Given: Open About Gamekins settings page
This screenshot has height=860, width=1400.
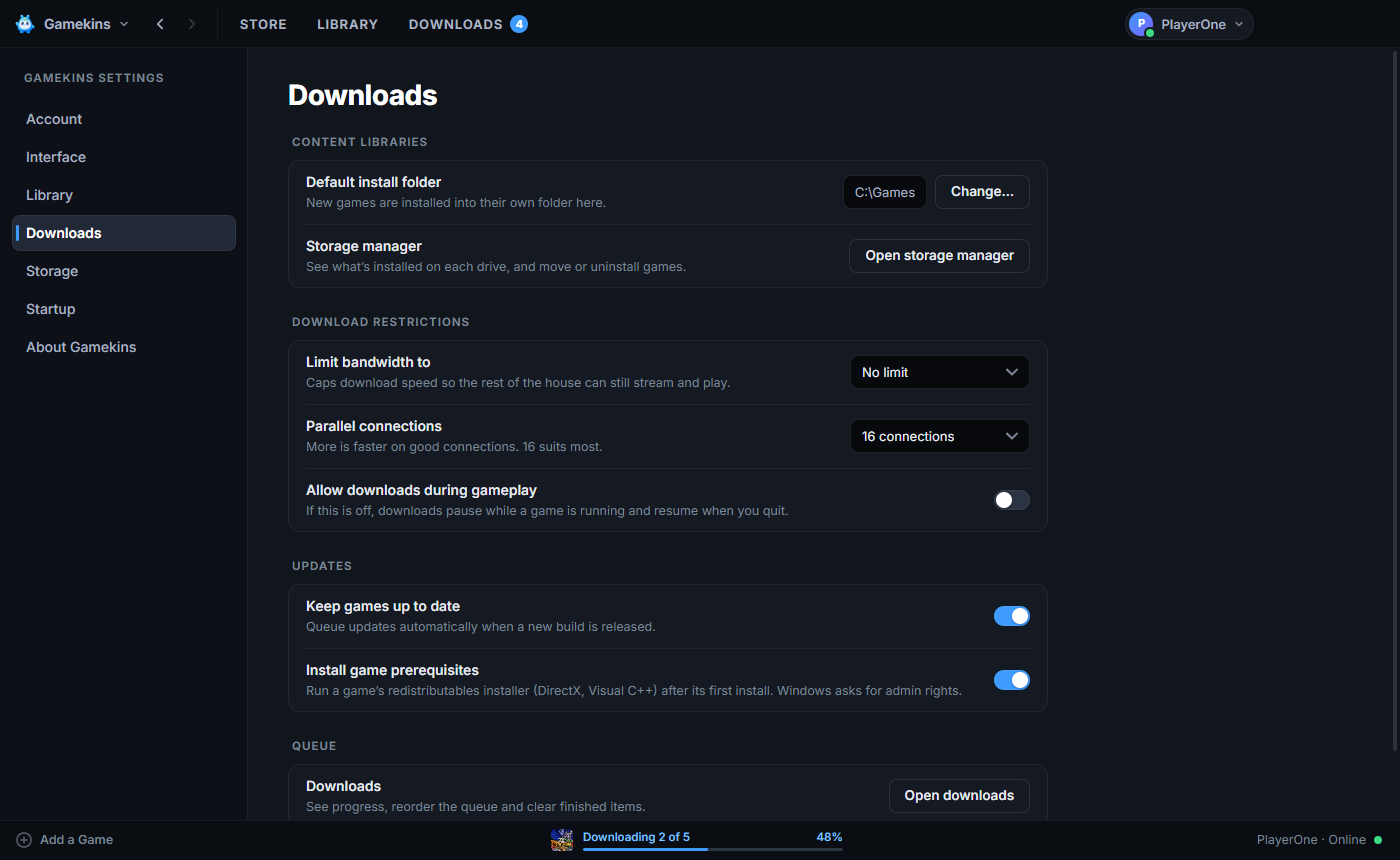Looking at the screenshot, I should pos(124,347).
